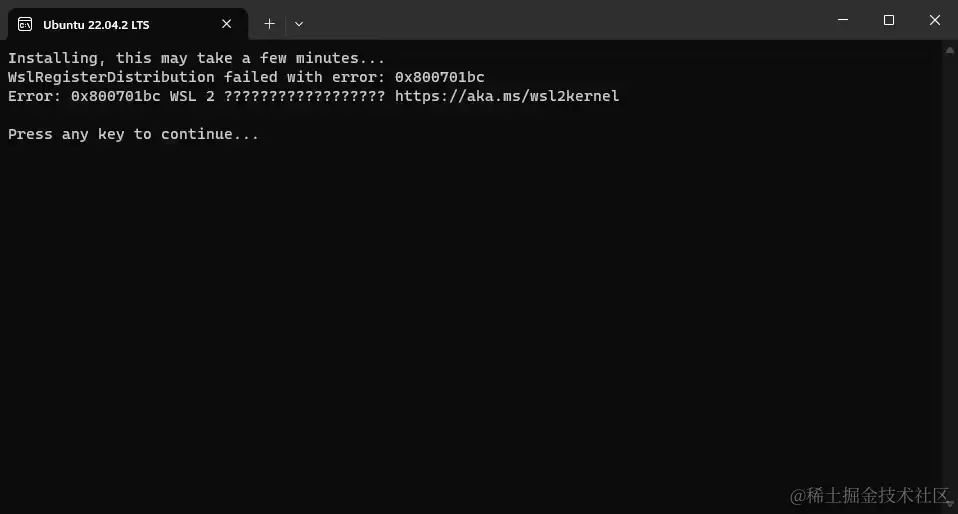958x514 pixels.
Task: Expand the new tab profile dropdown chevron
Action: [x=299, y=24]
